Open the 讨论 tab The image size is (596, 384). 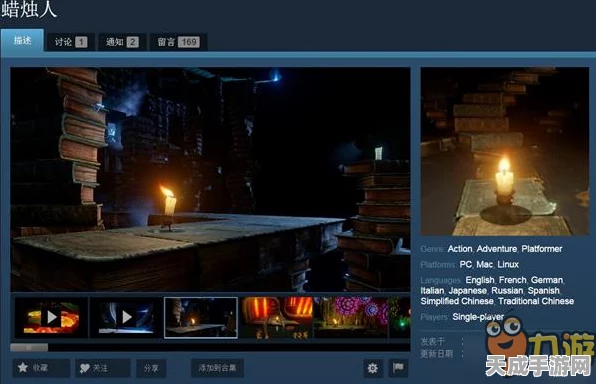(70, 42)
